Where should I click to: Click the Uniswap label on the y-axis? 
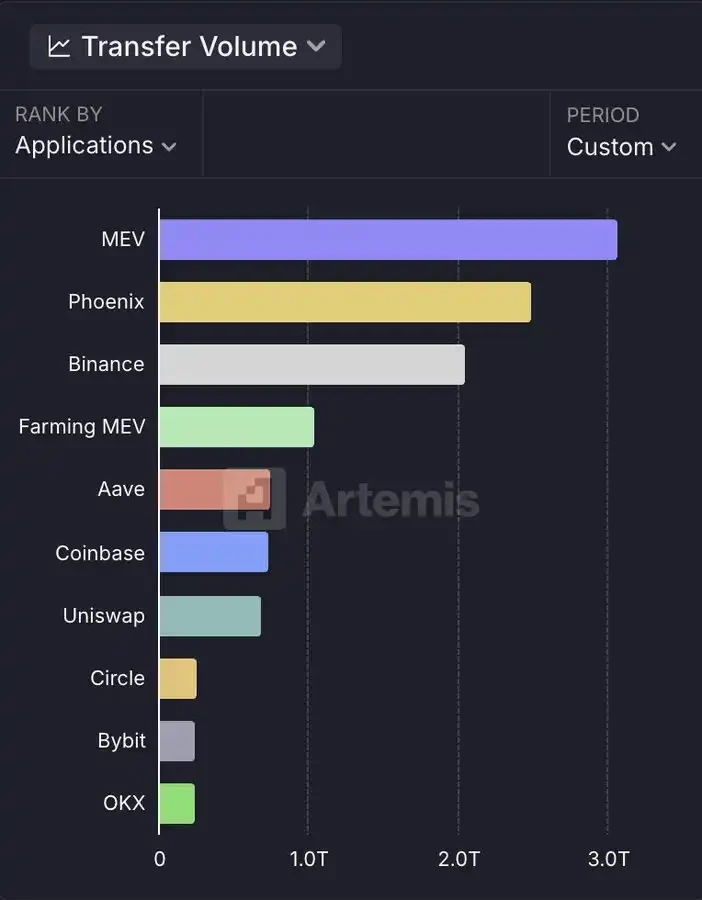(x=104, y=615)
